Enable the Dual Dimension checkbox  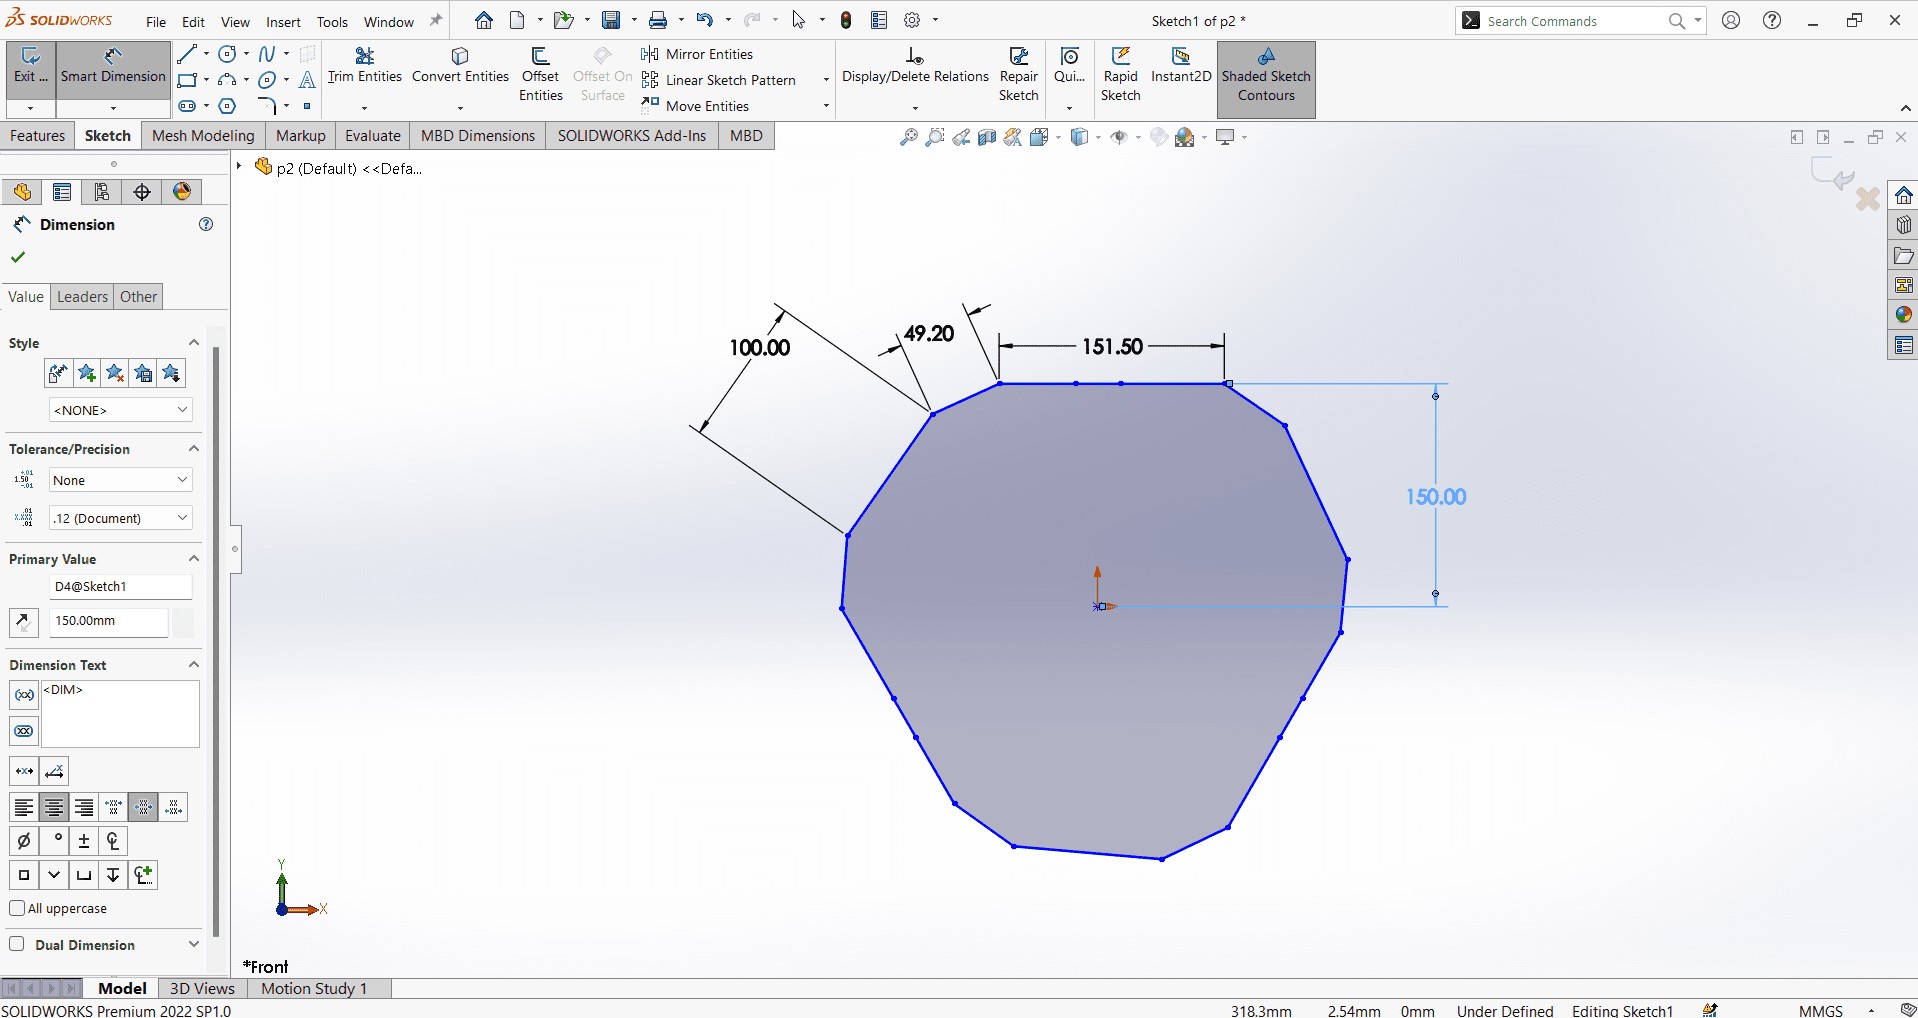tap(17, 944)
